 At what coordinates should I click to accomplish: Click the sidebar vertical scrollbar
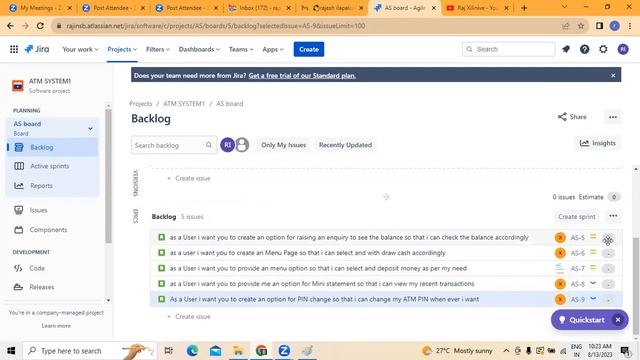pos(108,176)
